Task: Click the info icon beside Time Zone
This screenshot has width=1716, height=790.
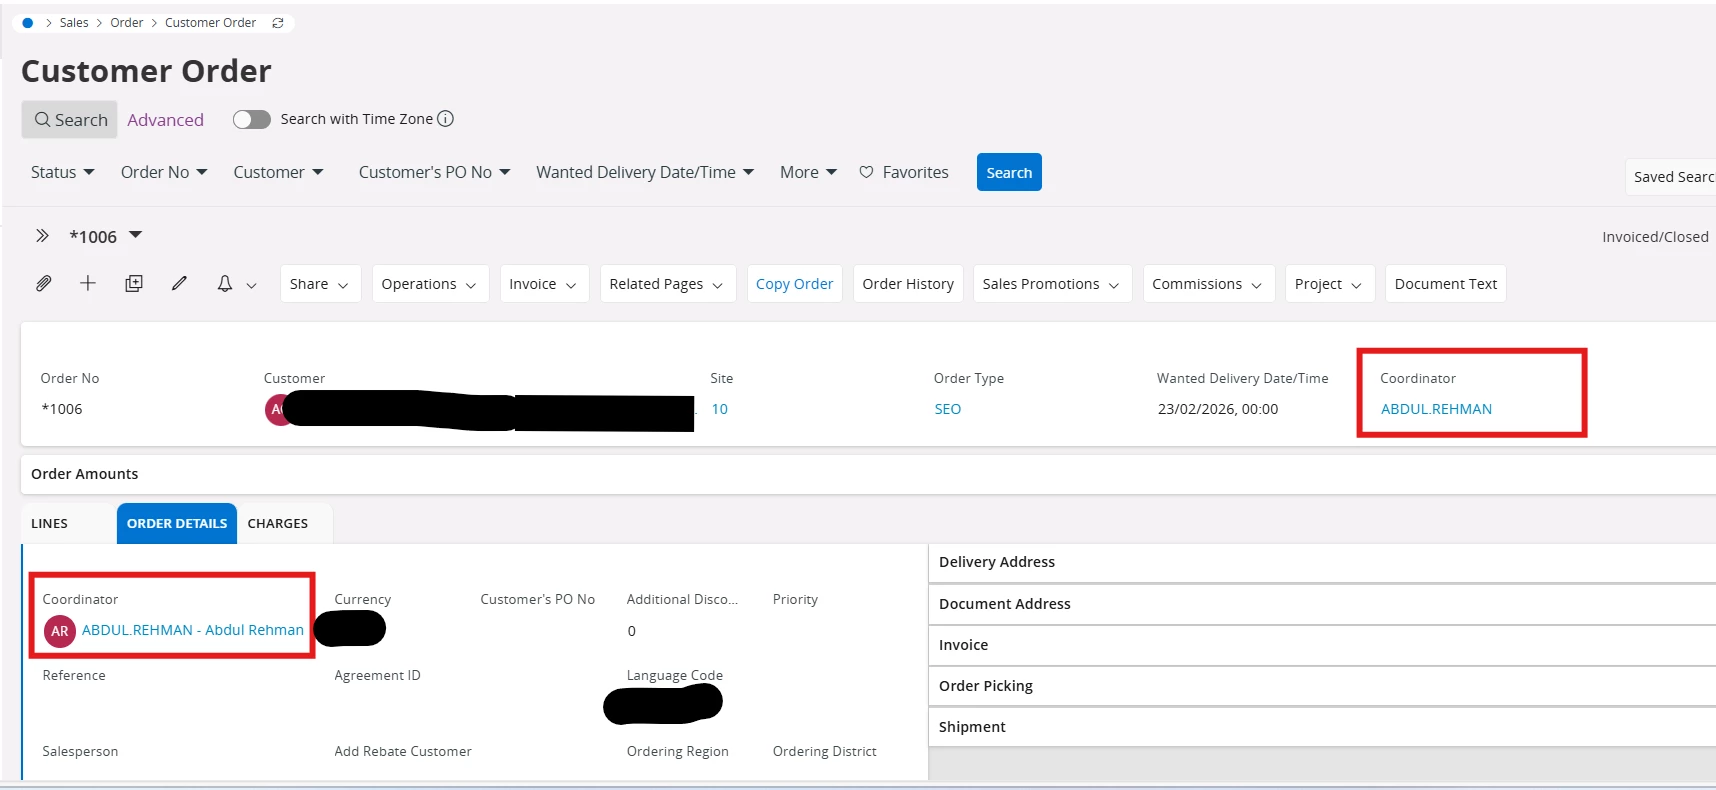Action: (x=446, y=119)
